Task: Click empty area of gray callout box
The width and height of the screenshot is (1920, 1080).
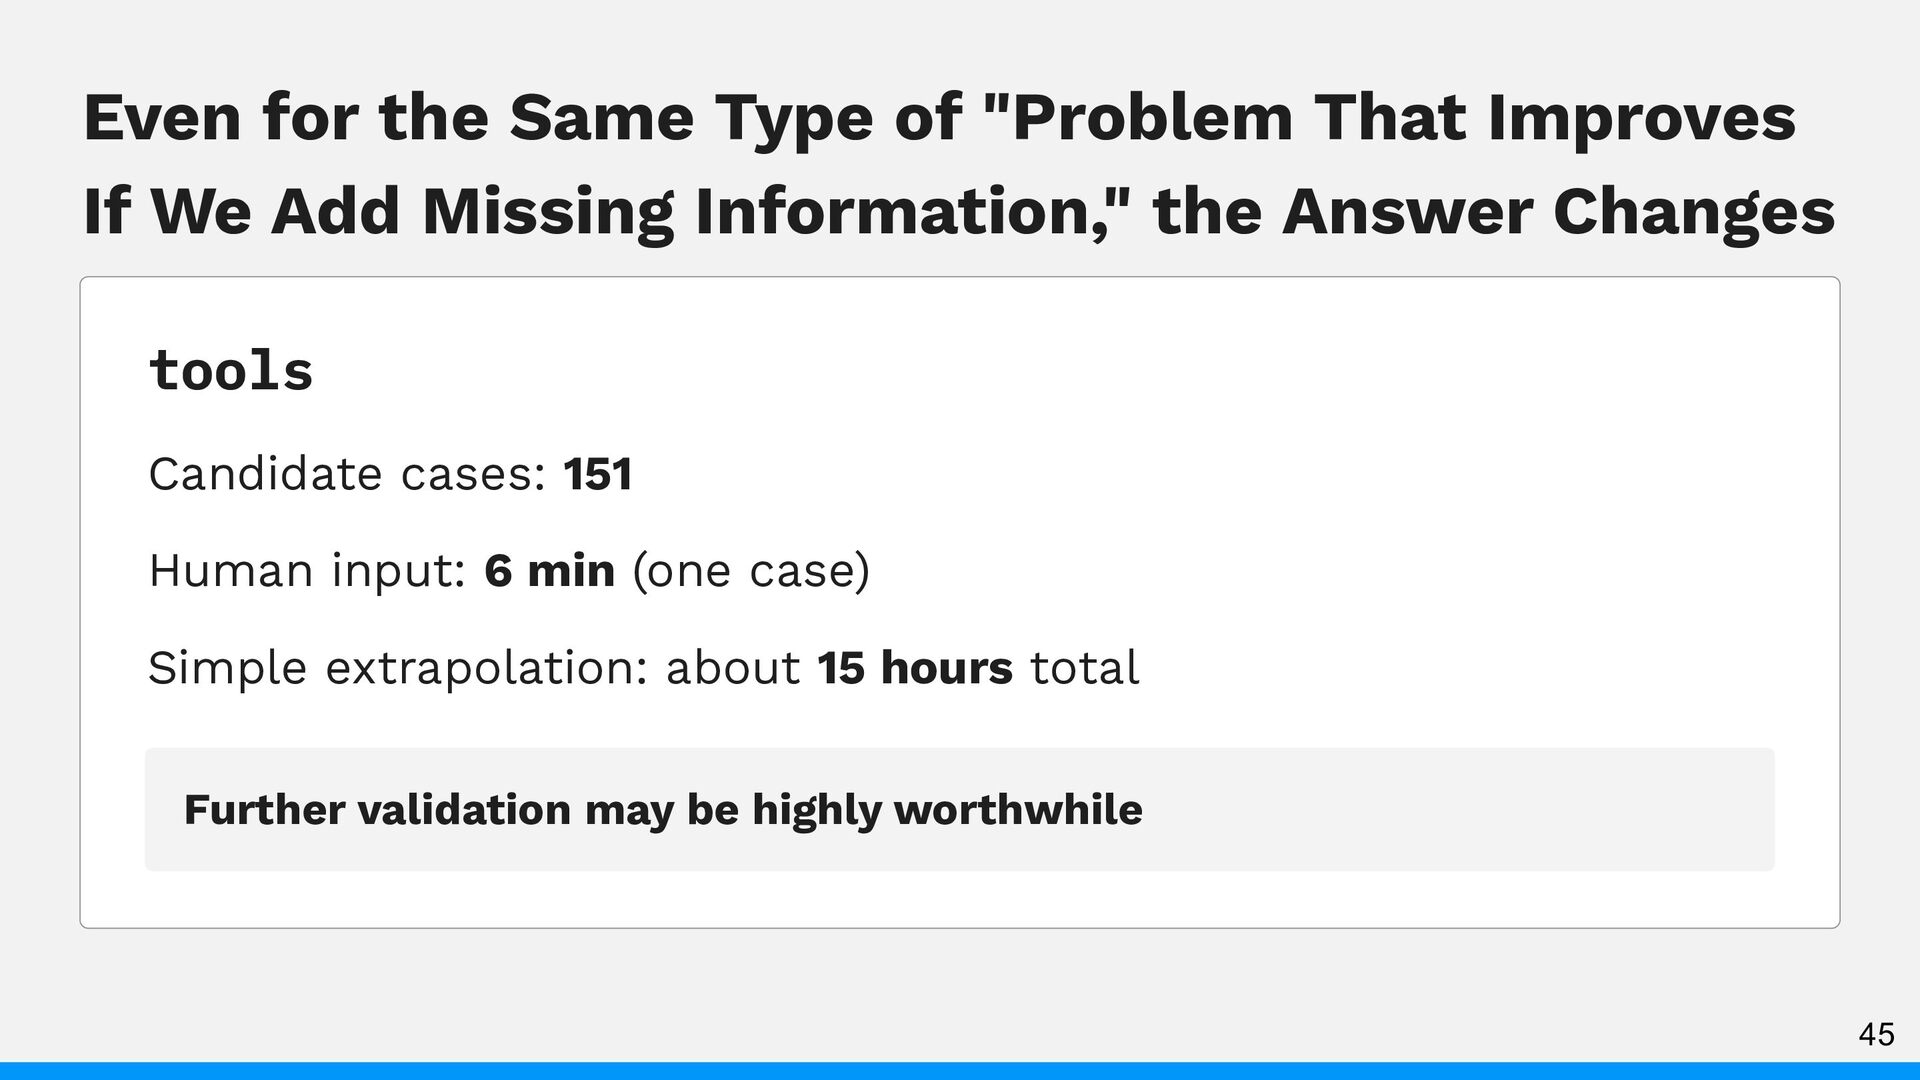Action: [x=1460, y=810]
